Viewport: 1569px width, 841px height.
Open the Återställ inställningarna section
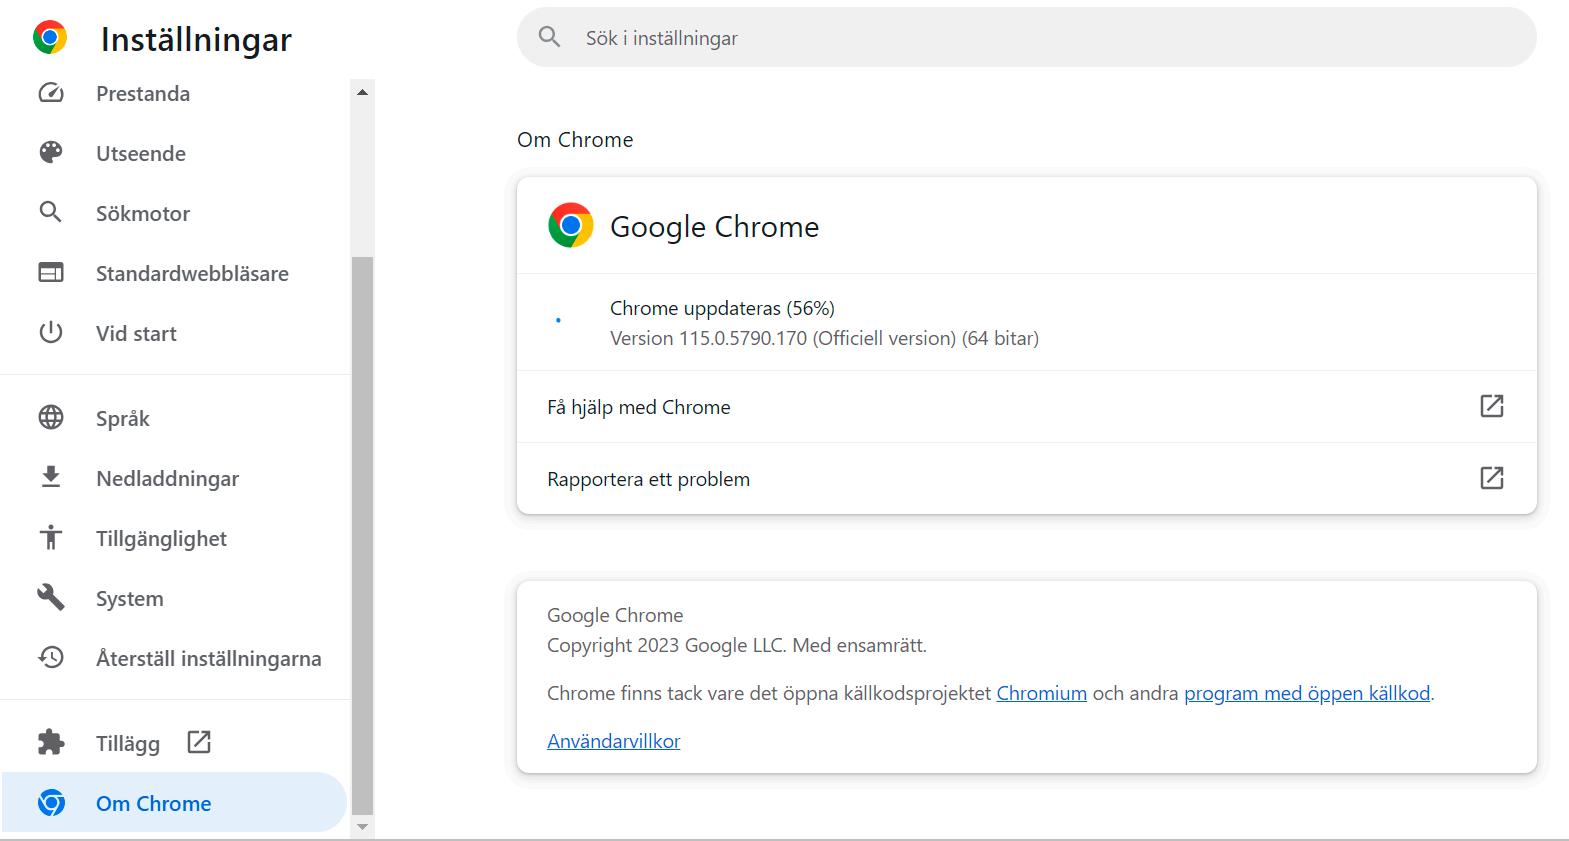208,658
